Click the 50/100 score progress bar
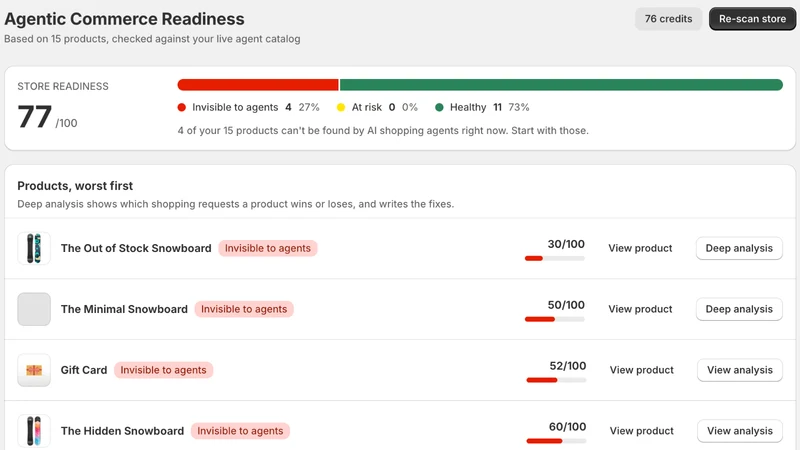800x450 pixels. (x=555, y=319)
